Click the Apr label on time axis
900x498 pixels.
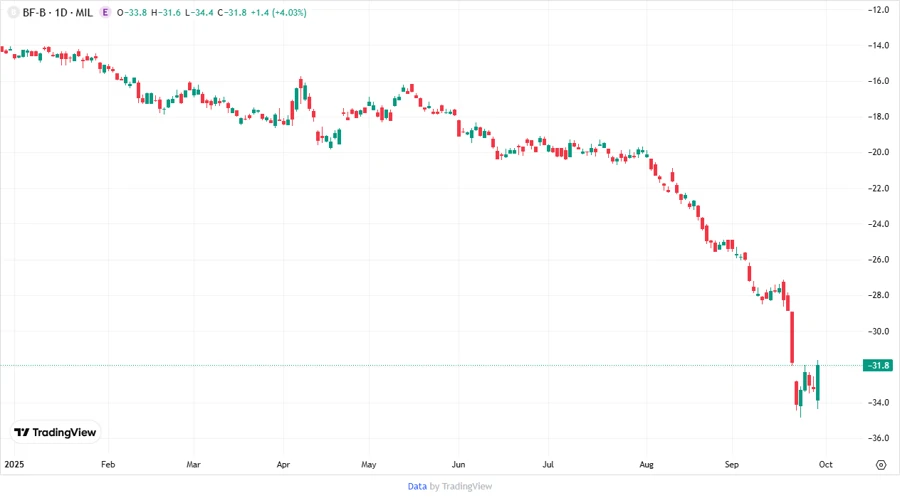click(283, 464)
